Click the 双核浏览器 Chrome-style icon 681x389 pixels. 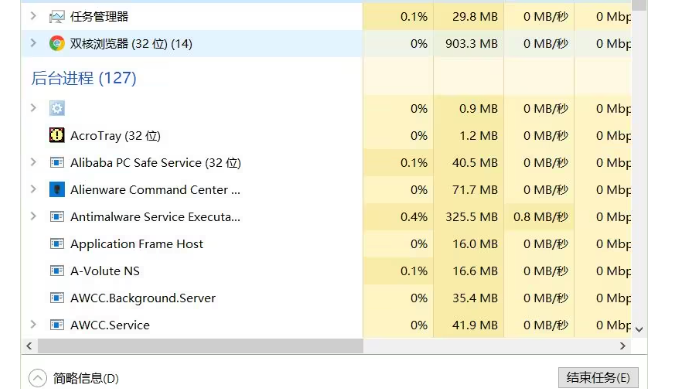57,43
